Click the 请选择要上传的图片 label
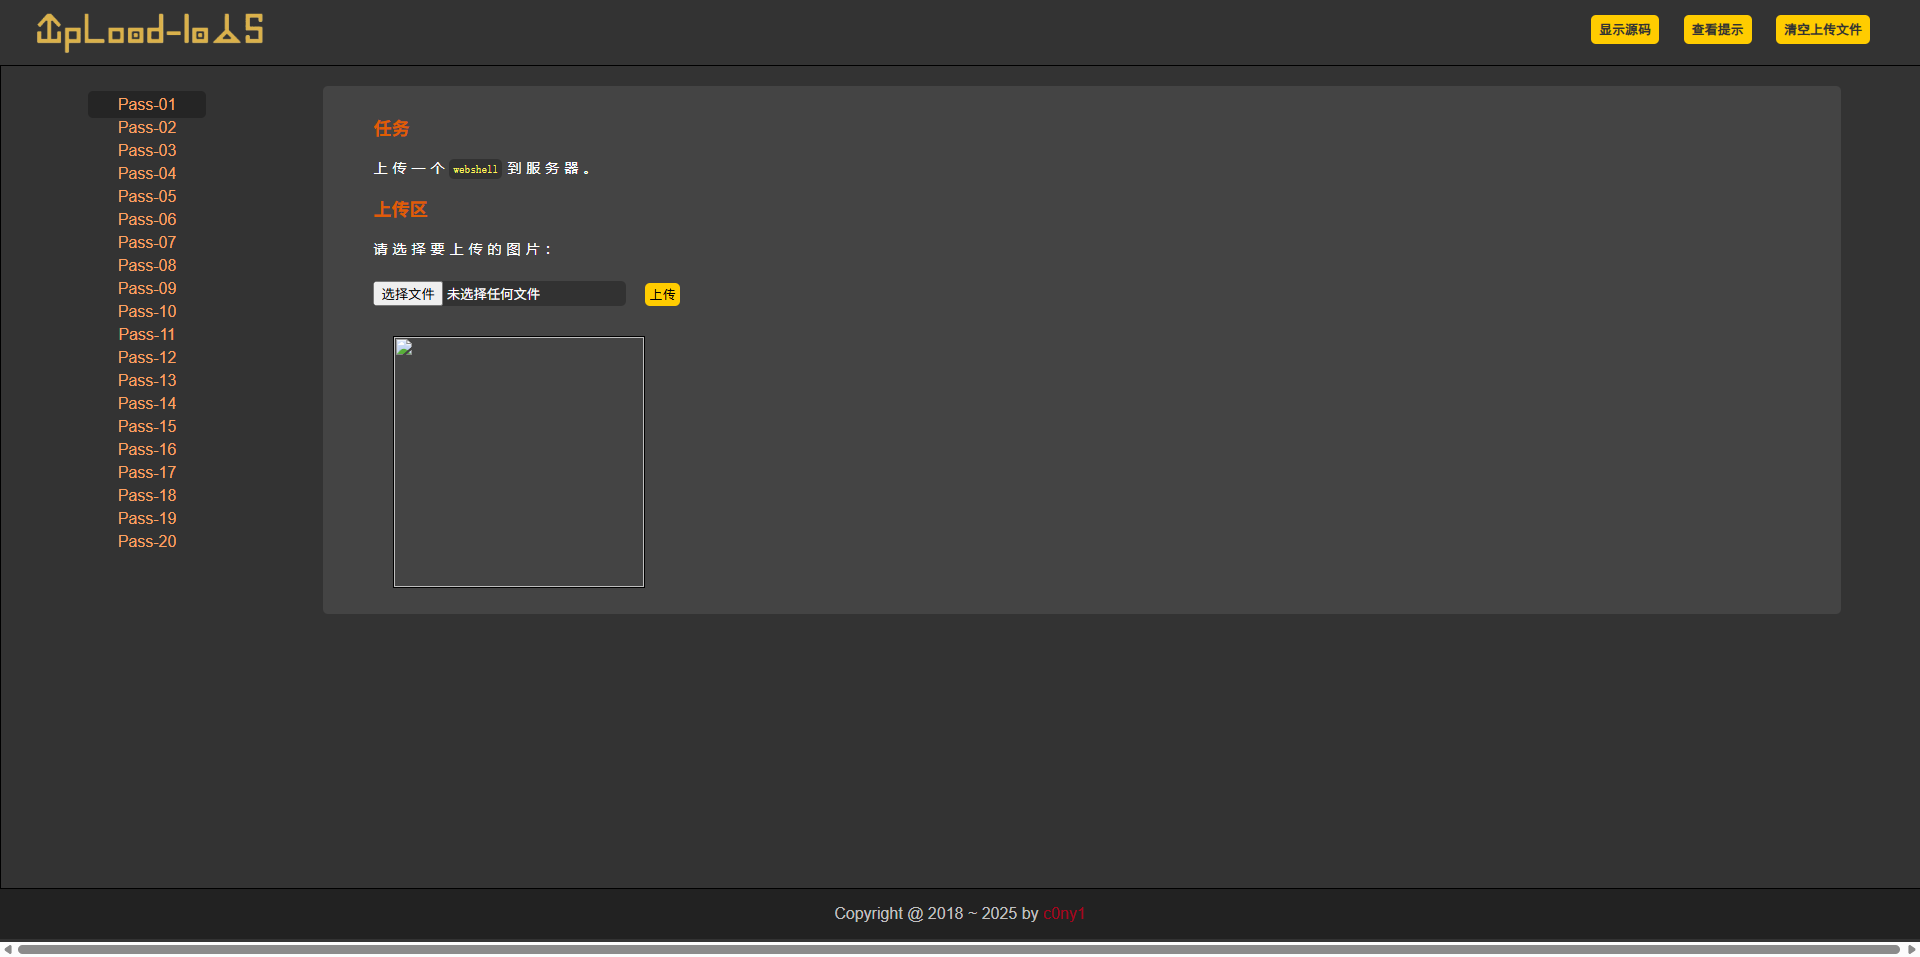1920x957 pixels. [x=462, y=249]
